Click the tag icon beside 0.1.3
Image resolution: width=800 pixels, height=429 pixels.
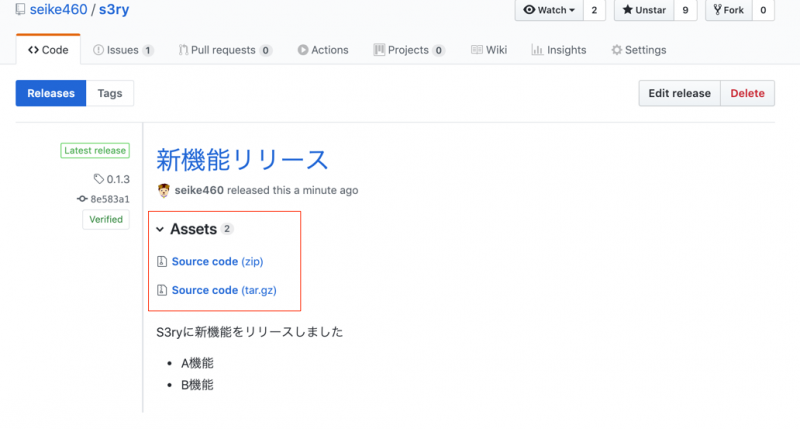98,179
